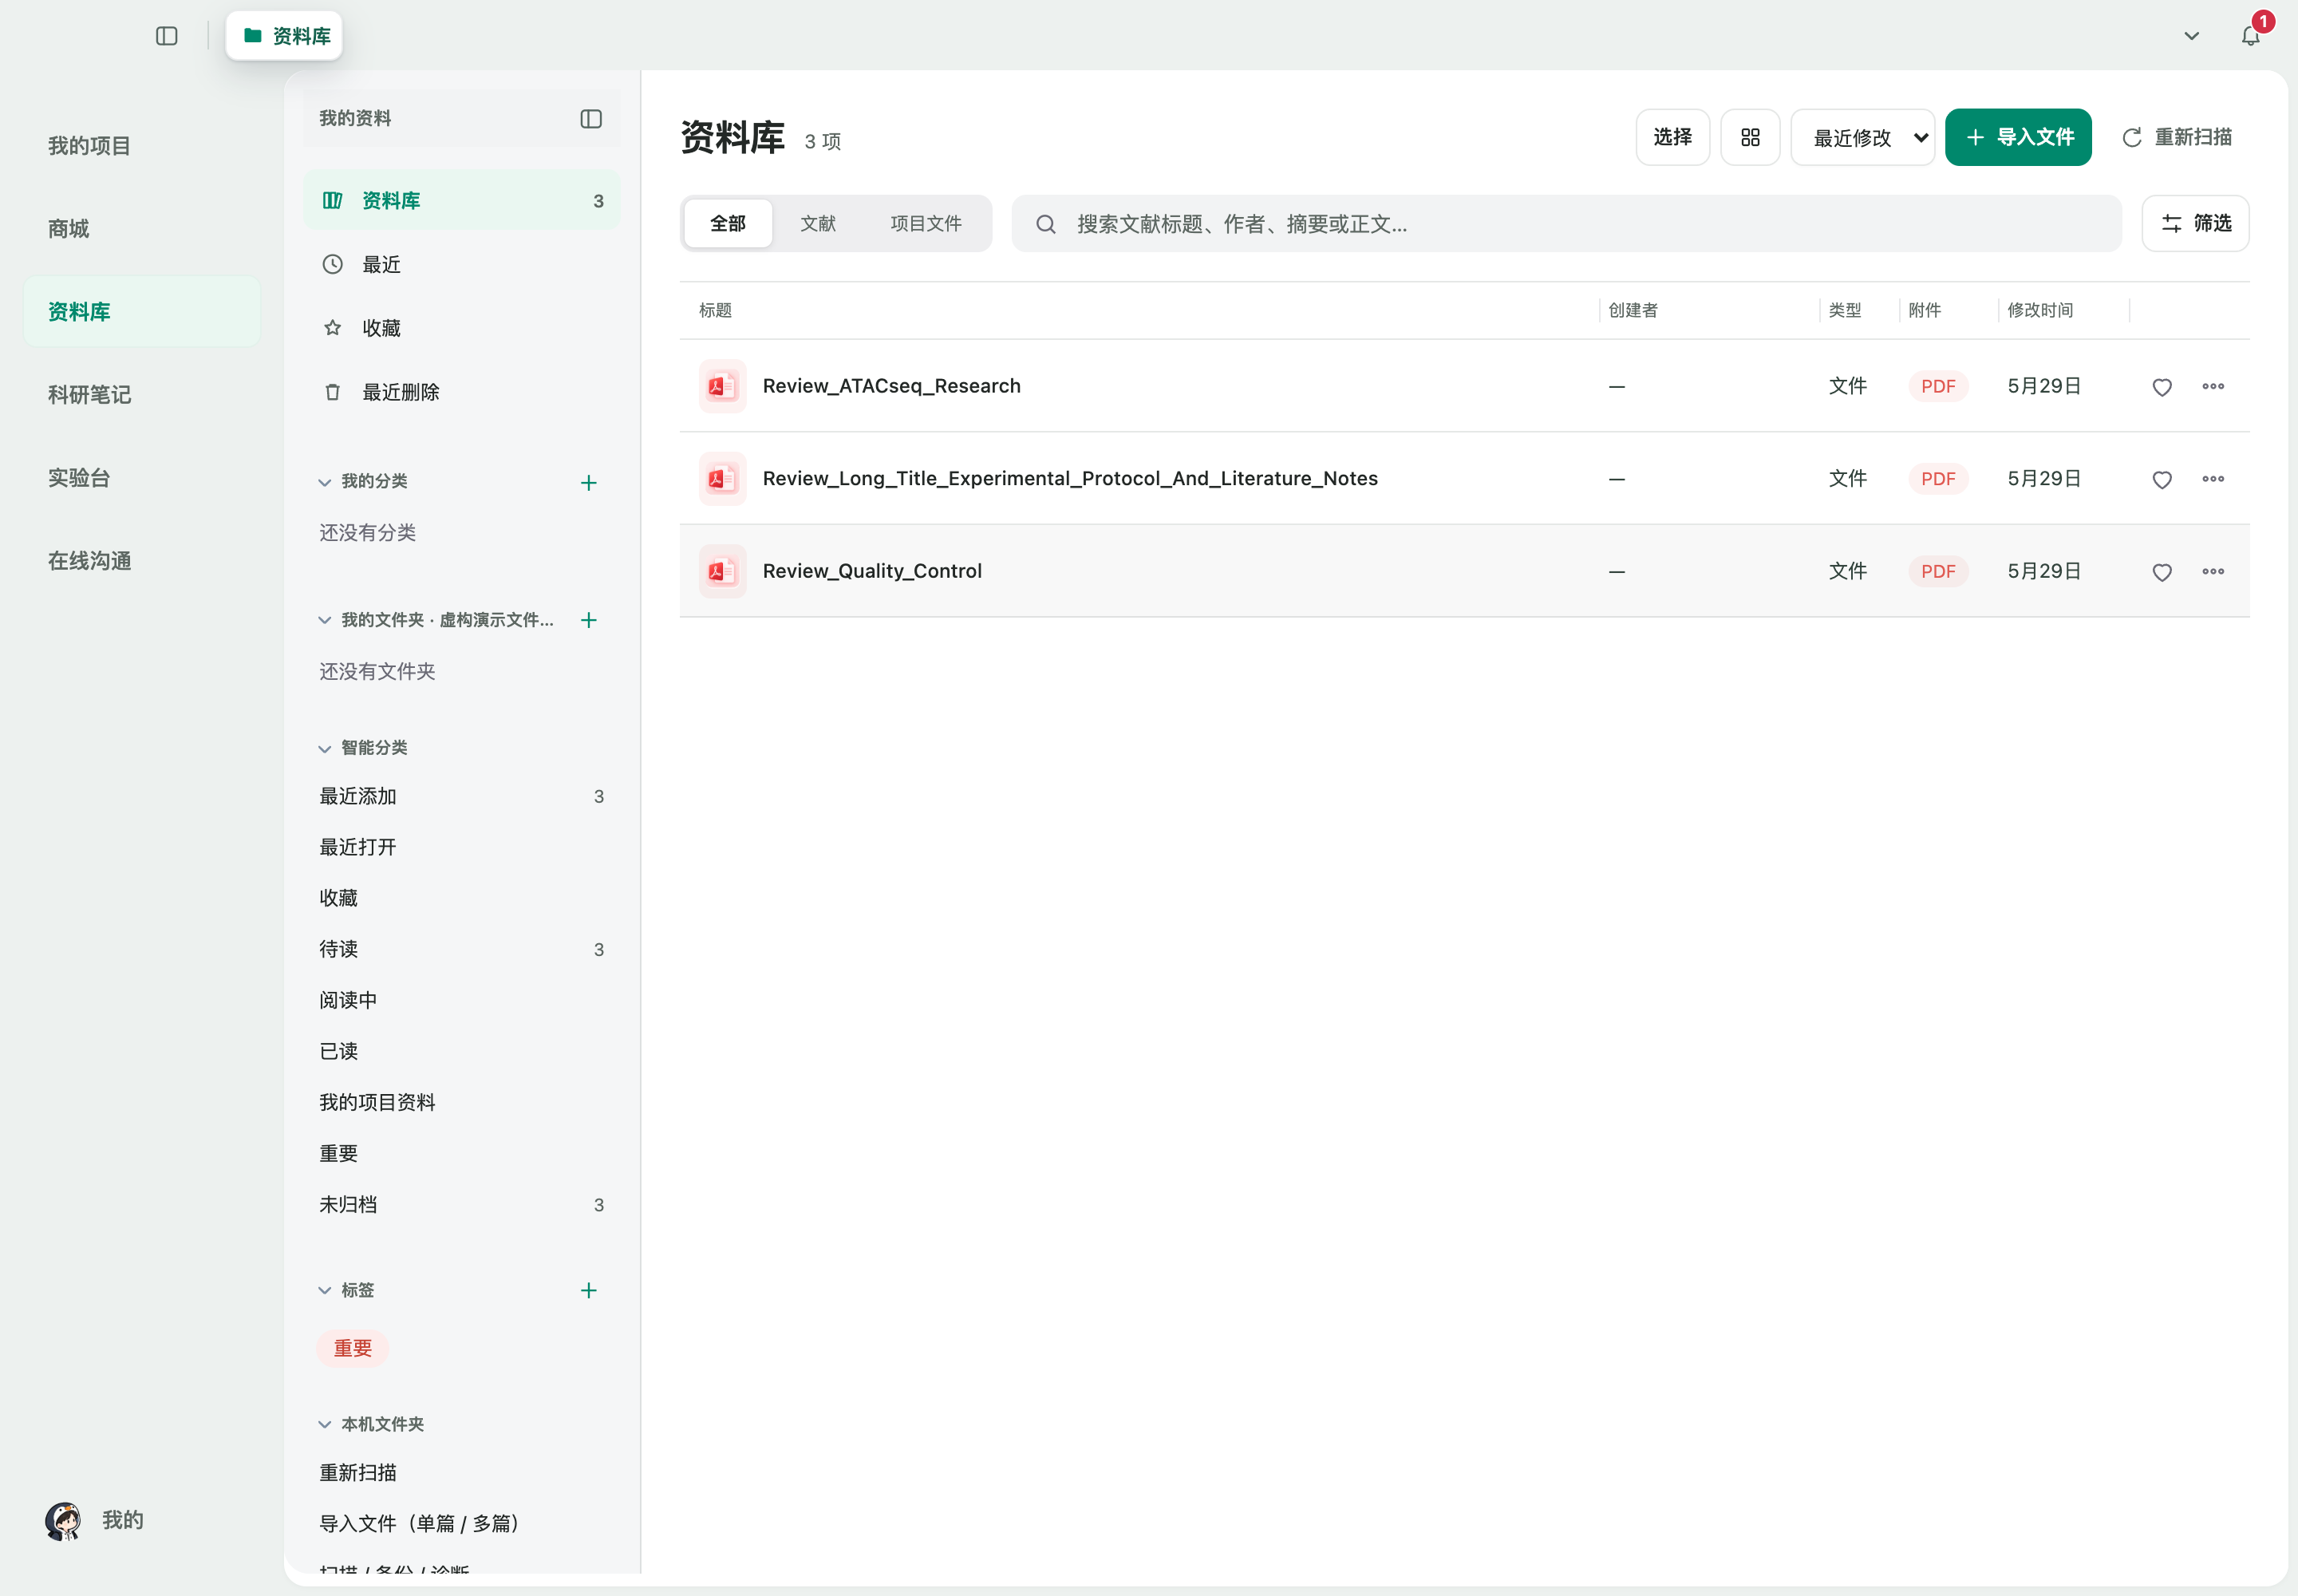Viewport: 2298px width, 1596px height.
Task: Open more options for Review_Long_Title_Experimental_Protocol file
Action: pyautogui.click(x=2213, y=479)
